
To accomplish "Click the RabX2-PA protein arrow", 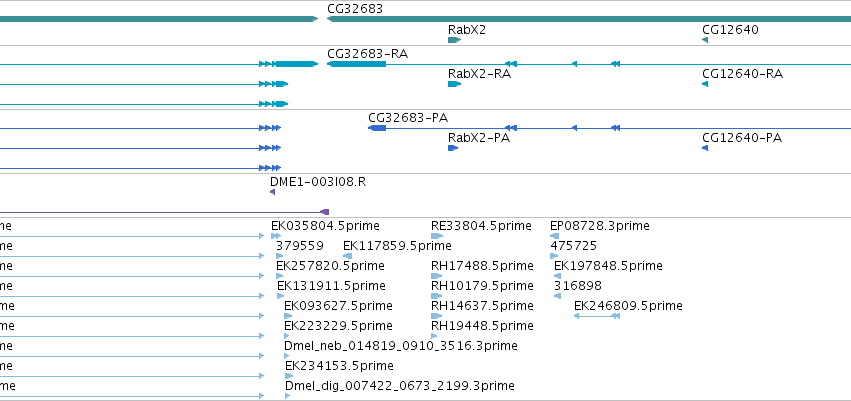I will [453, 148].
